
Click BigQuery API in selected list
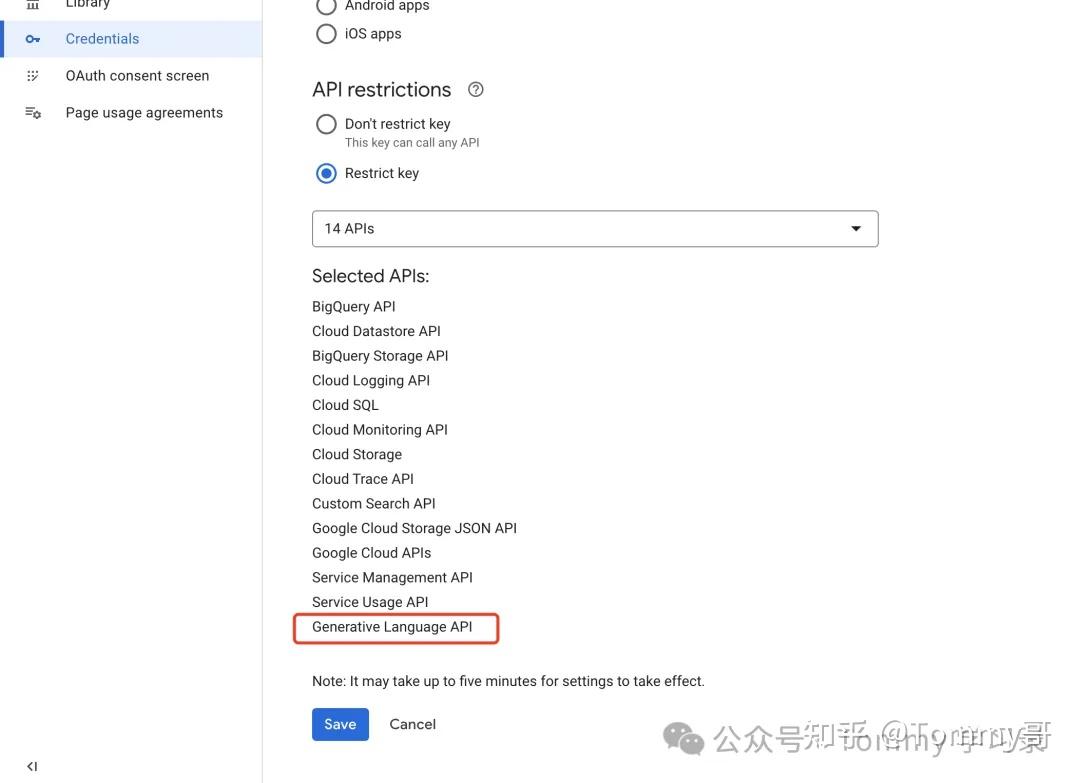[354, 306]
